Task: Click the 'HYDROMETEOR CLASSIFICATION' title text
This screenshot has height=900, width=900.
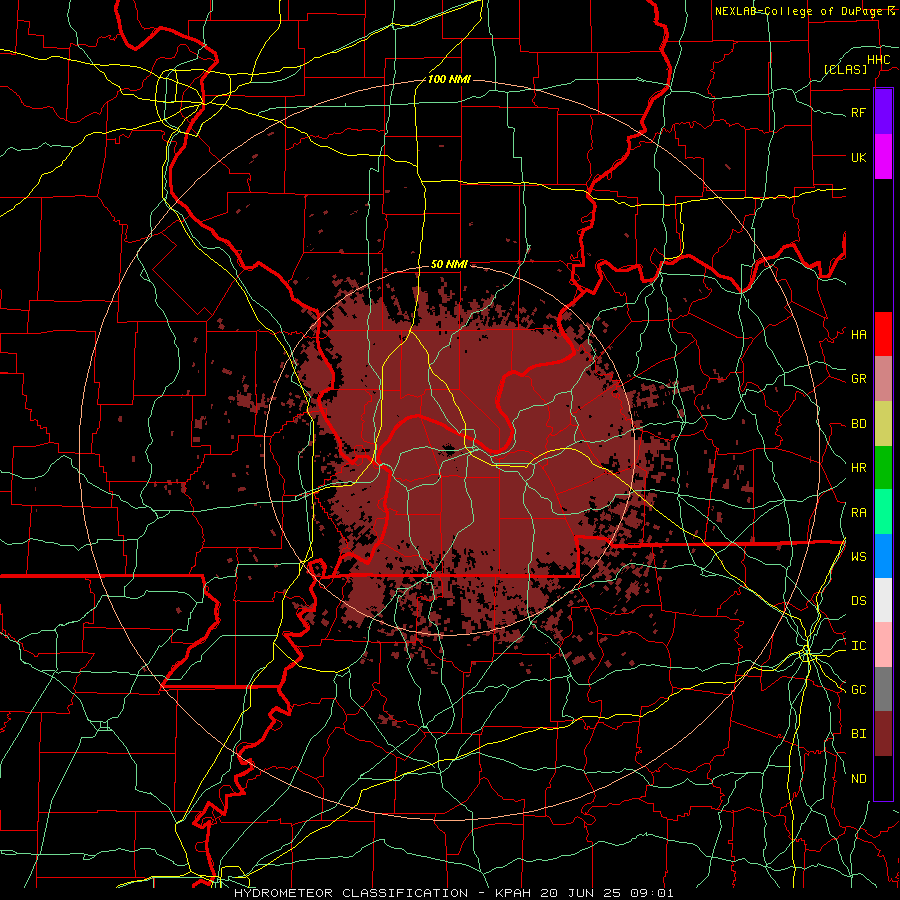Action: point(351,893)
